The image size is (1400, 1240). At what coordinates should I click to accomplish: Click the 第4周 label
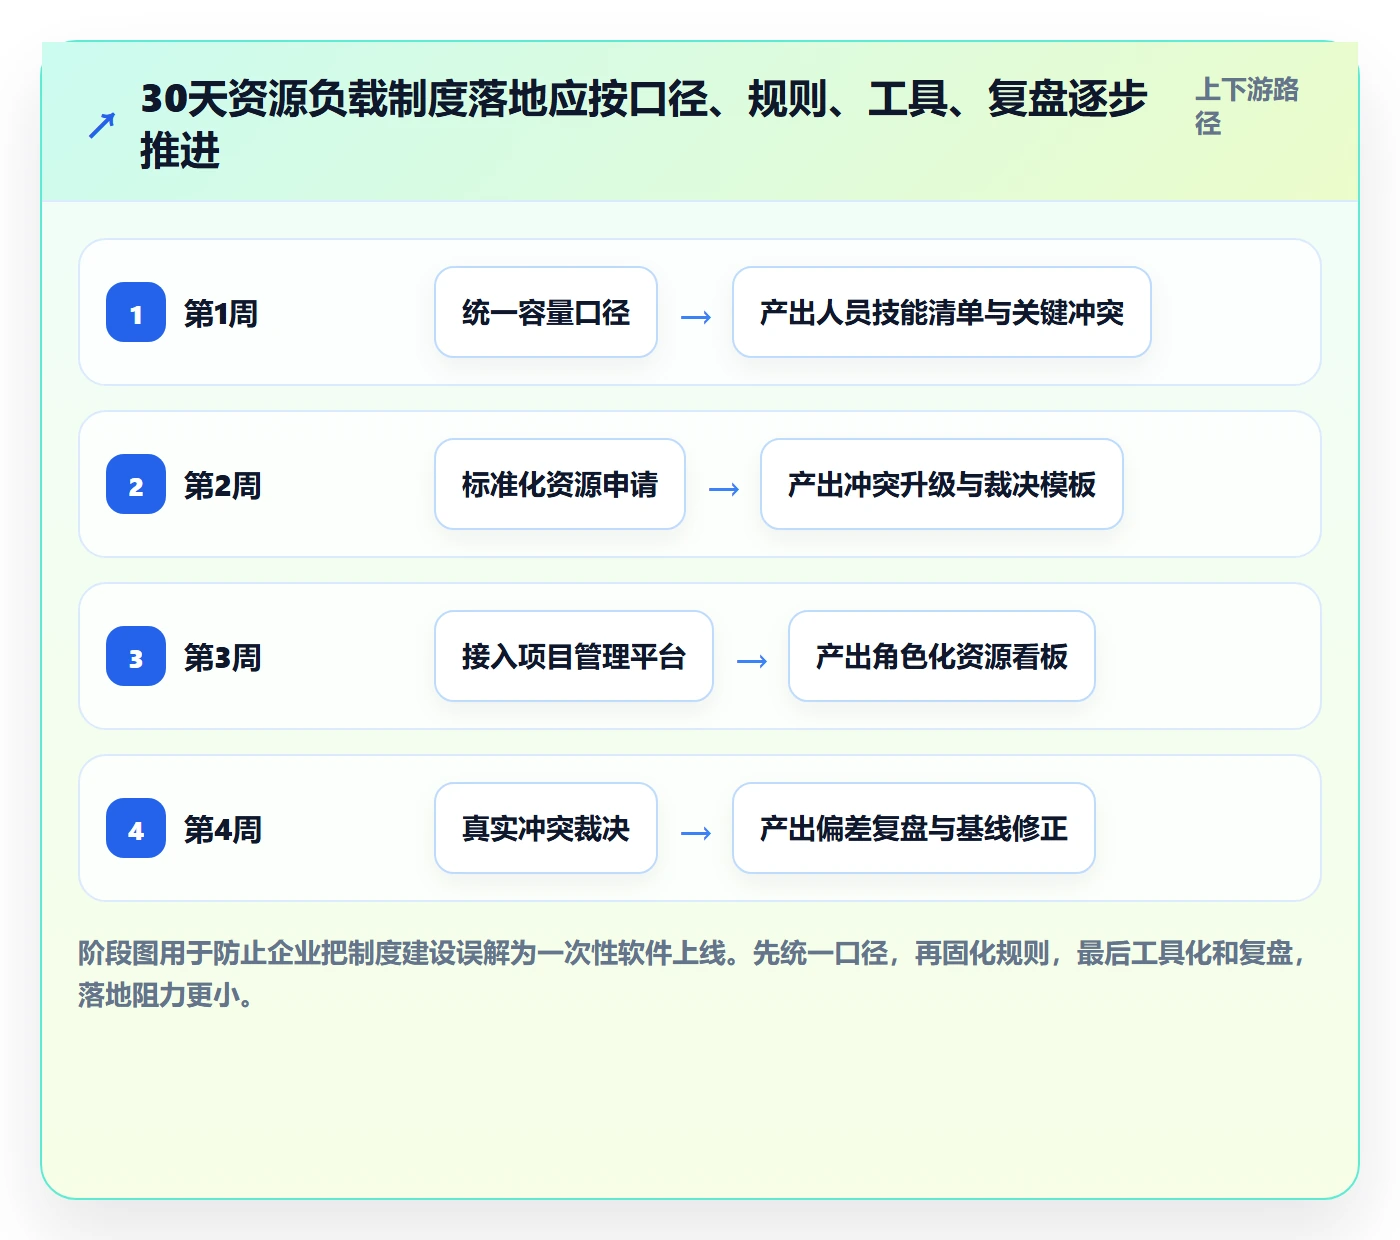tap(222, 829)
